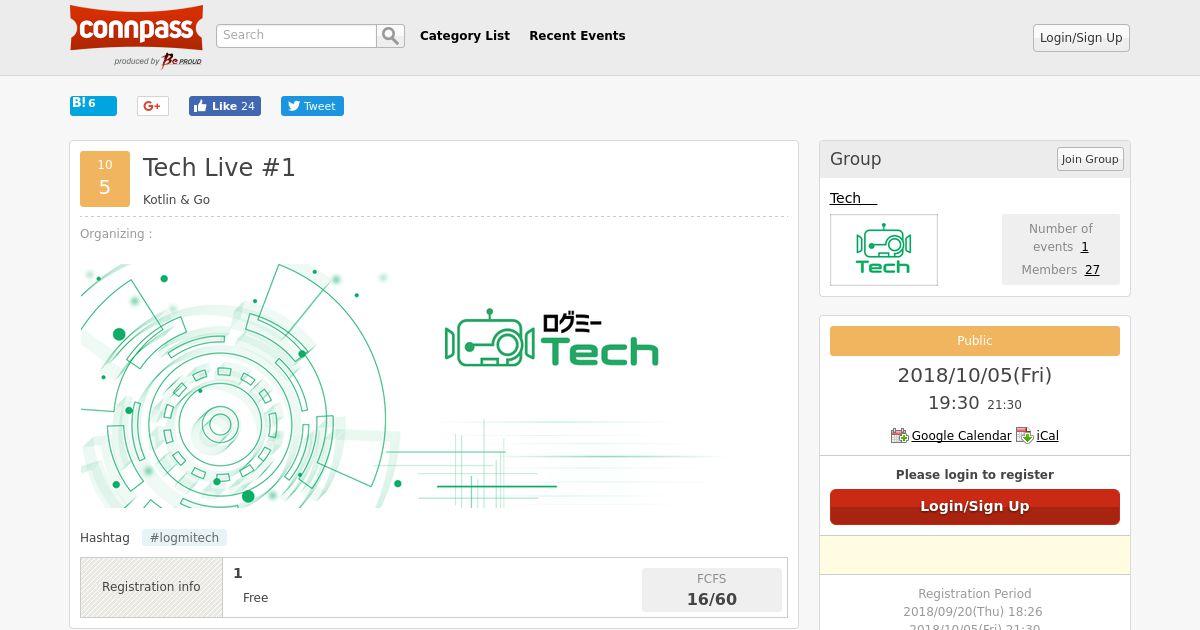The image size is (1200, 630).
Task: Like the event on Facebook
Action: click(225, 106)
